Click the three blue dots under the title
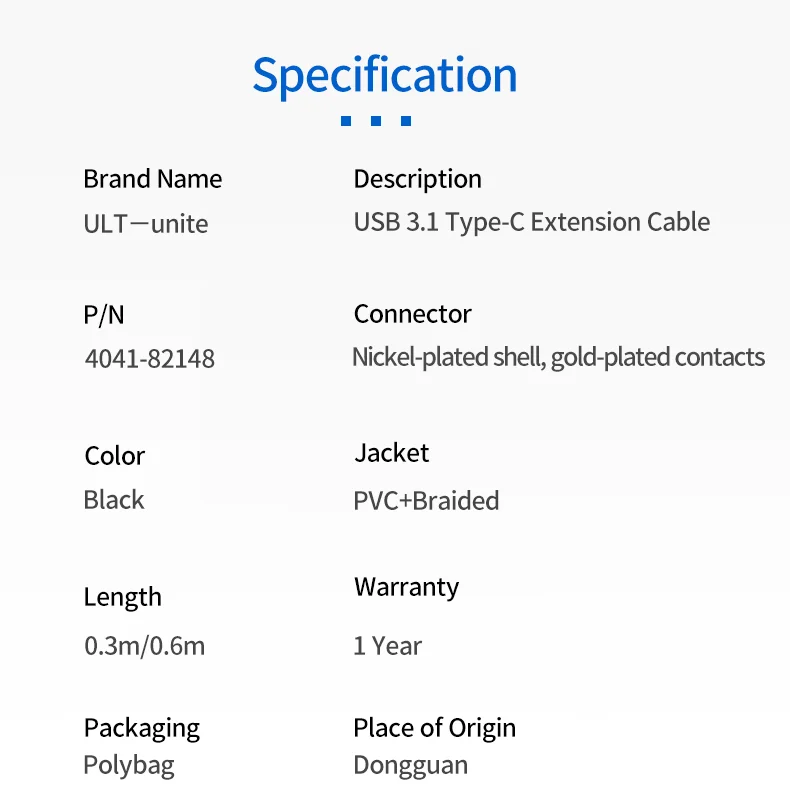The width and height of the screenshot is (790, 800). coord(376,121)
